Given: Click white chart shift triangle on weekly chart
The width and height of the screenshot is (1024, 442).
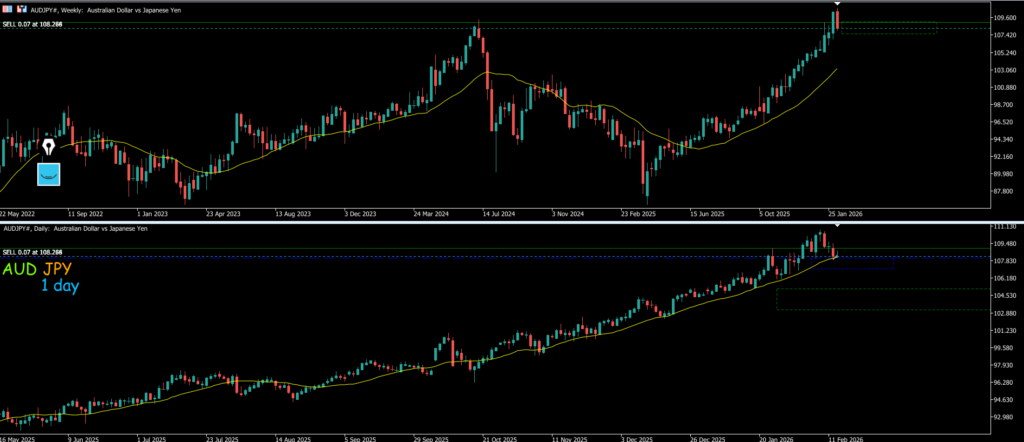Looking at the screenshot, I should (x=836, y=8).
